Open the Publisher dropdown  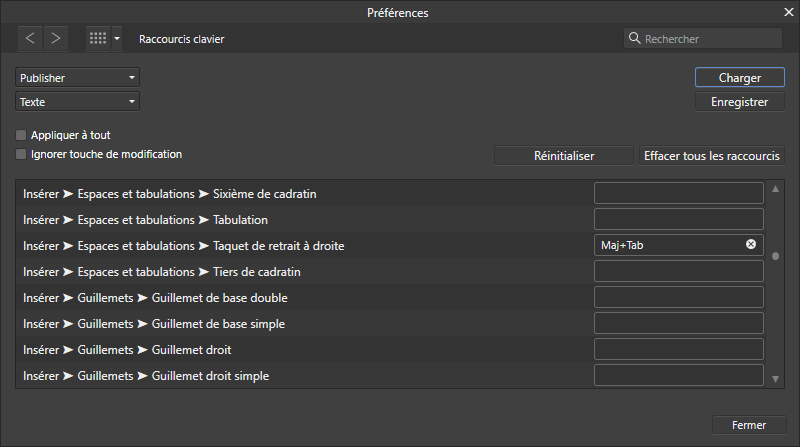click(x=78, y=78)
